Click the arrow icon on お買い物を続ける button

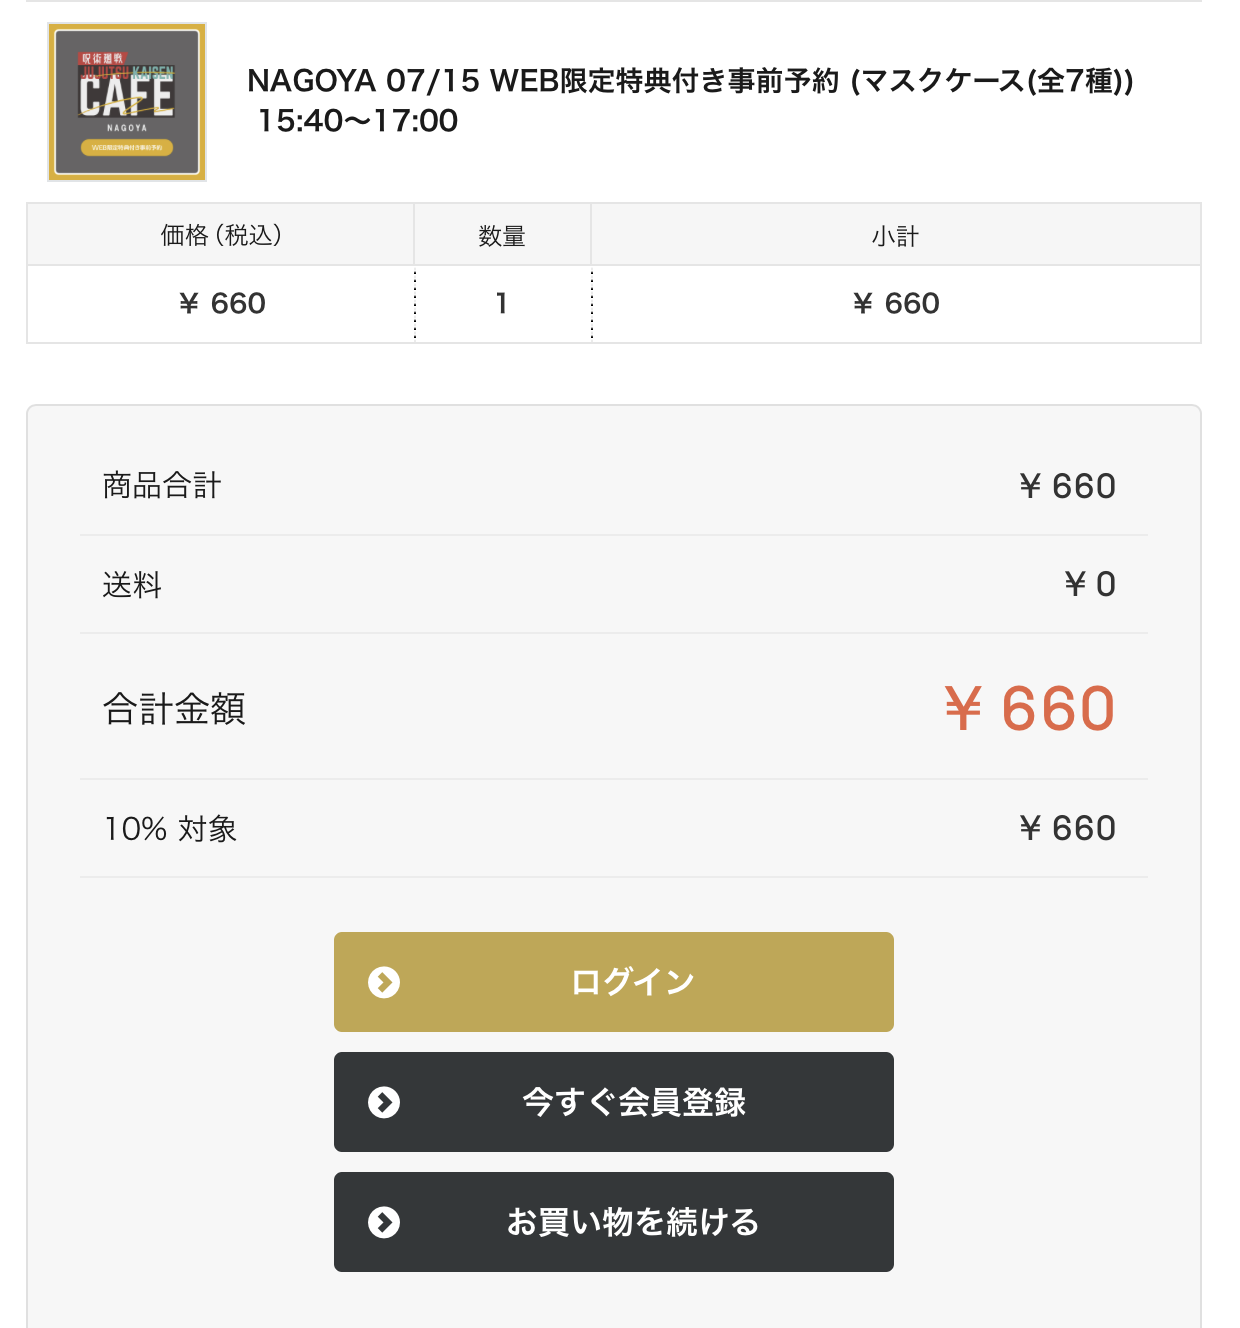384,1222
